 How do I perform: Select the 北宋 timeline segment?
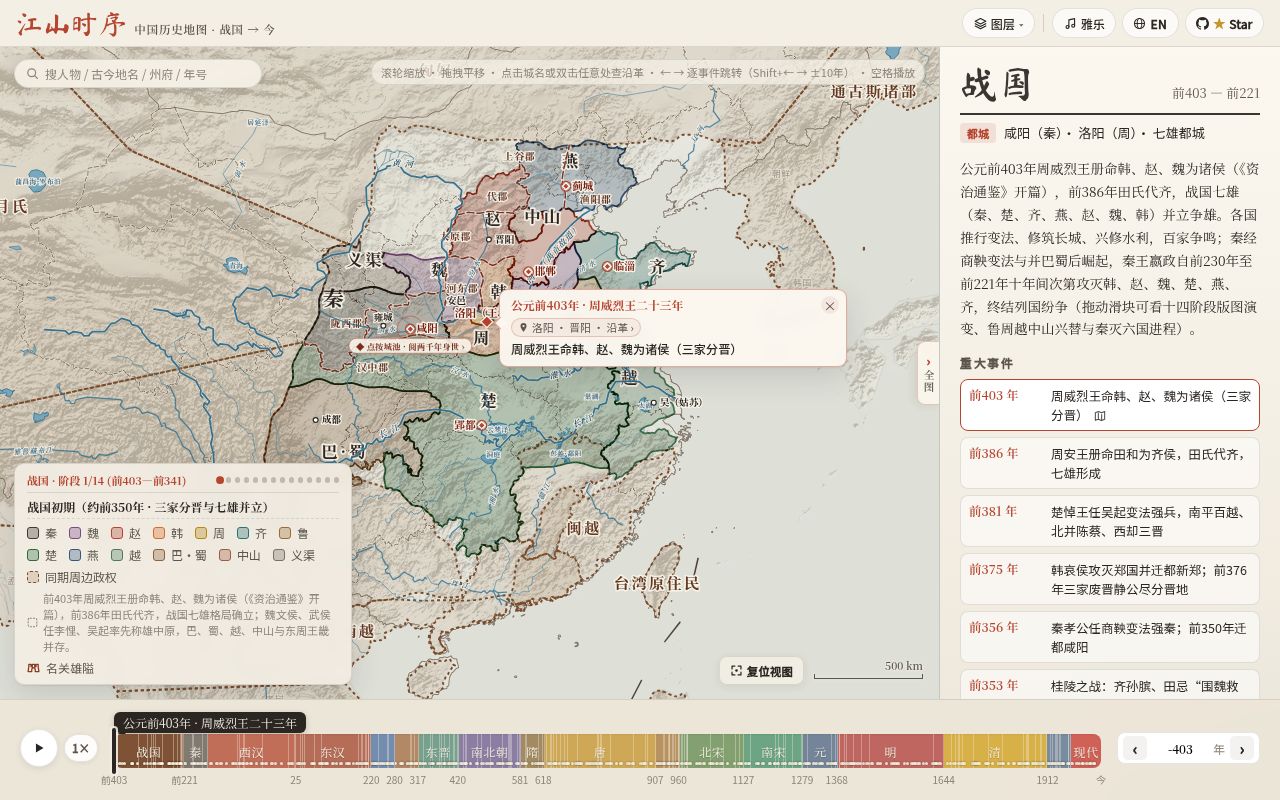[711, 752]
